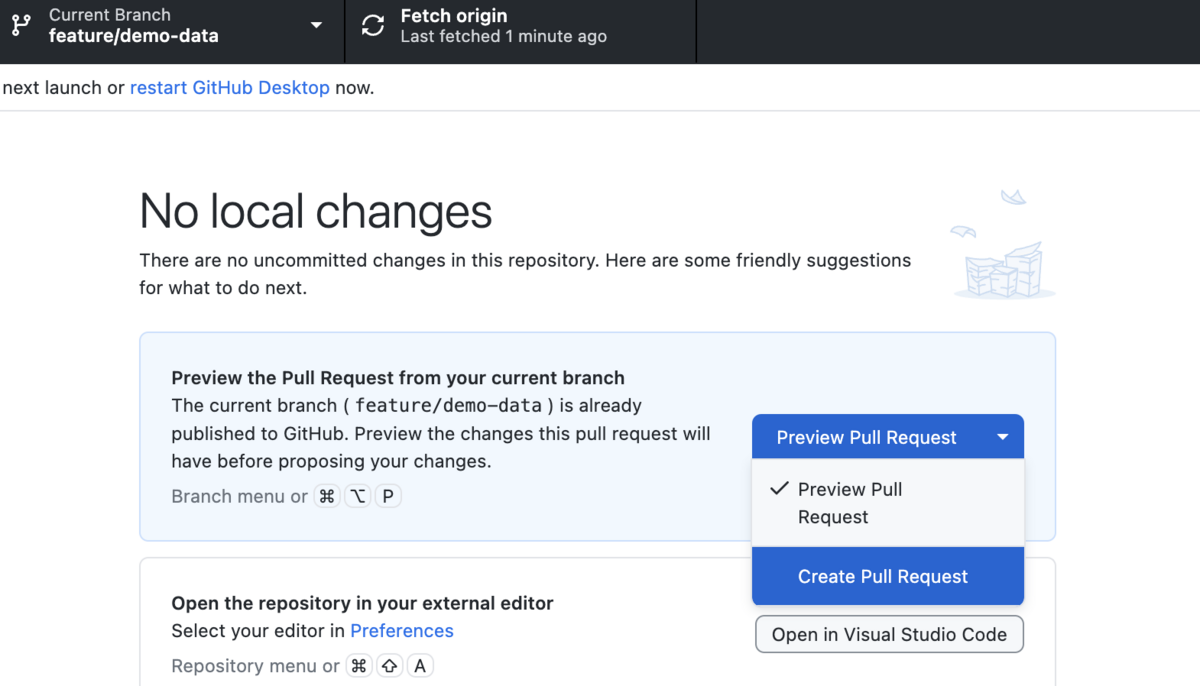Click the Fetch origin label

(454, 16)
